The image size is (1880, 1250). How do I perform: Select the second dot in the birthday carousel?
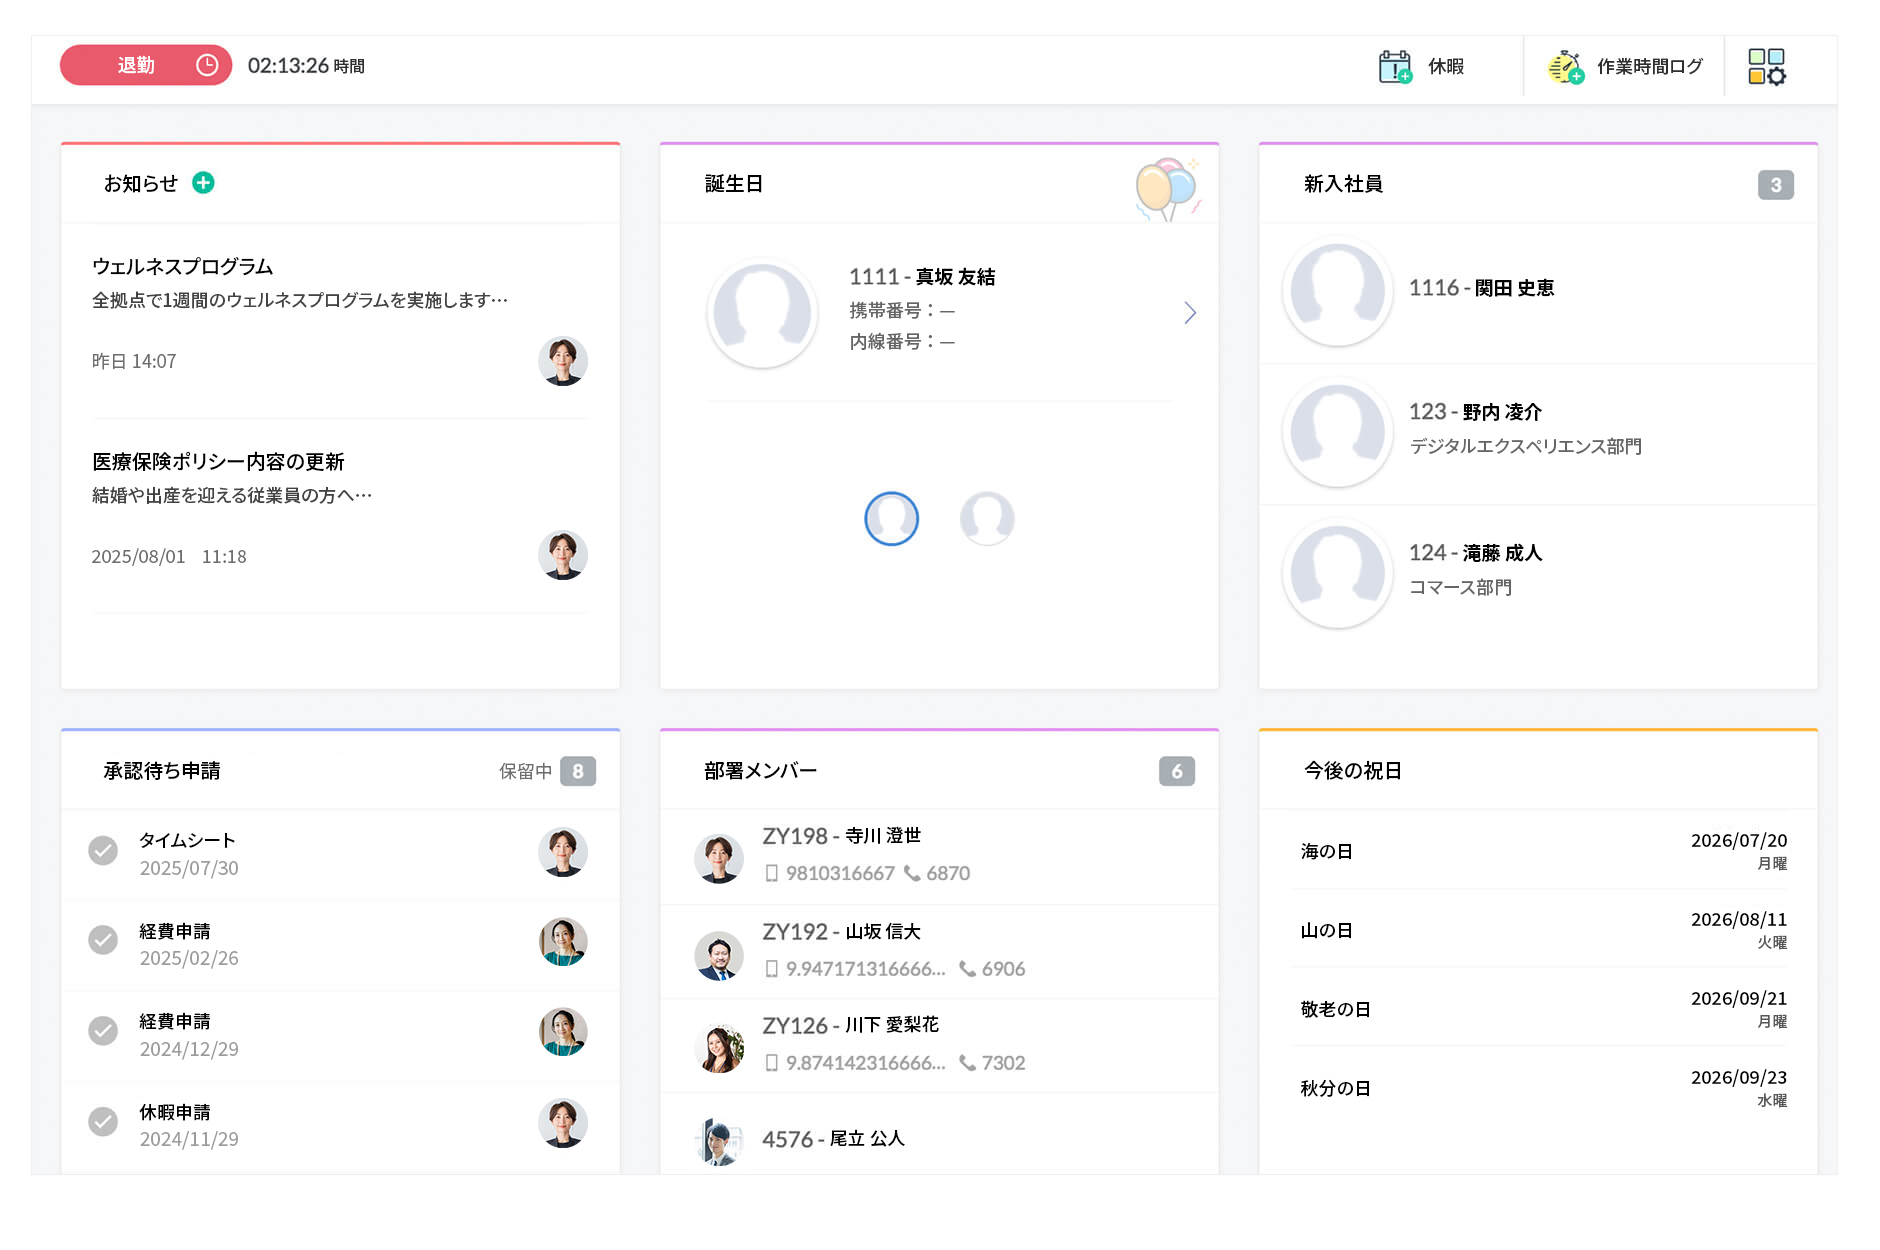(x=987, y=518)
